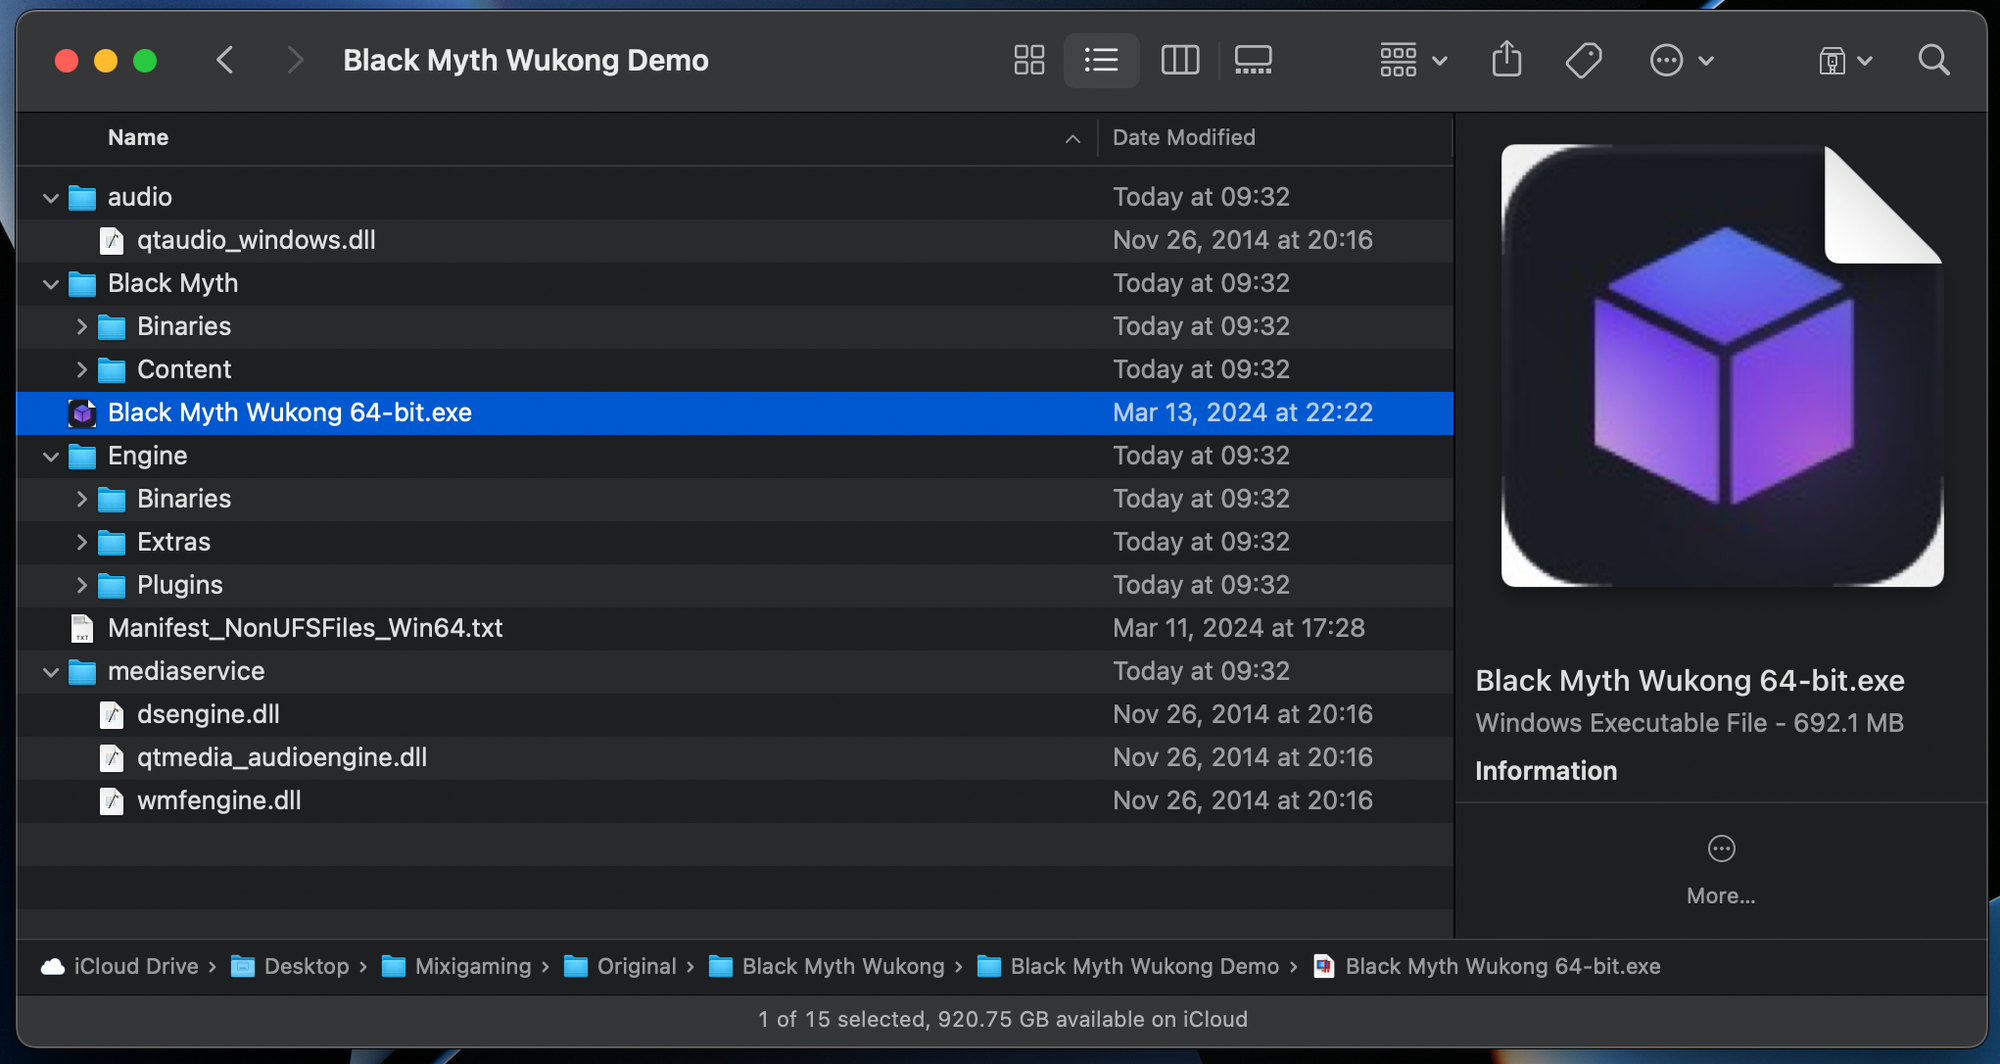Click the large exe preview thumbnail
This screenshot has height=1064, width=2000.
(1721, 366)
